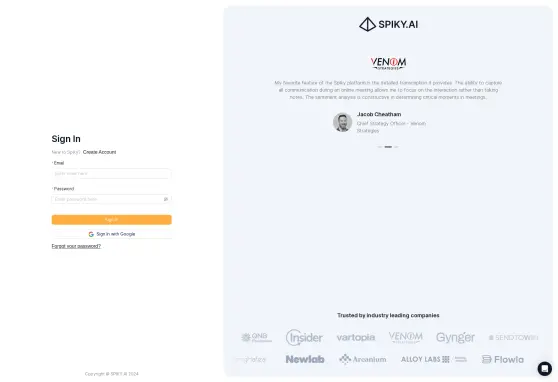
Task: Click the orange Sign In button
Action: click(x=112, y=220)
